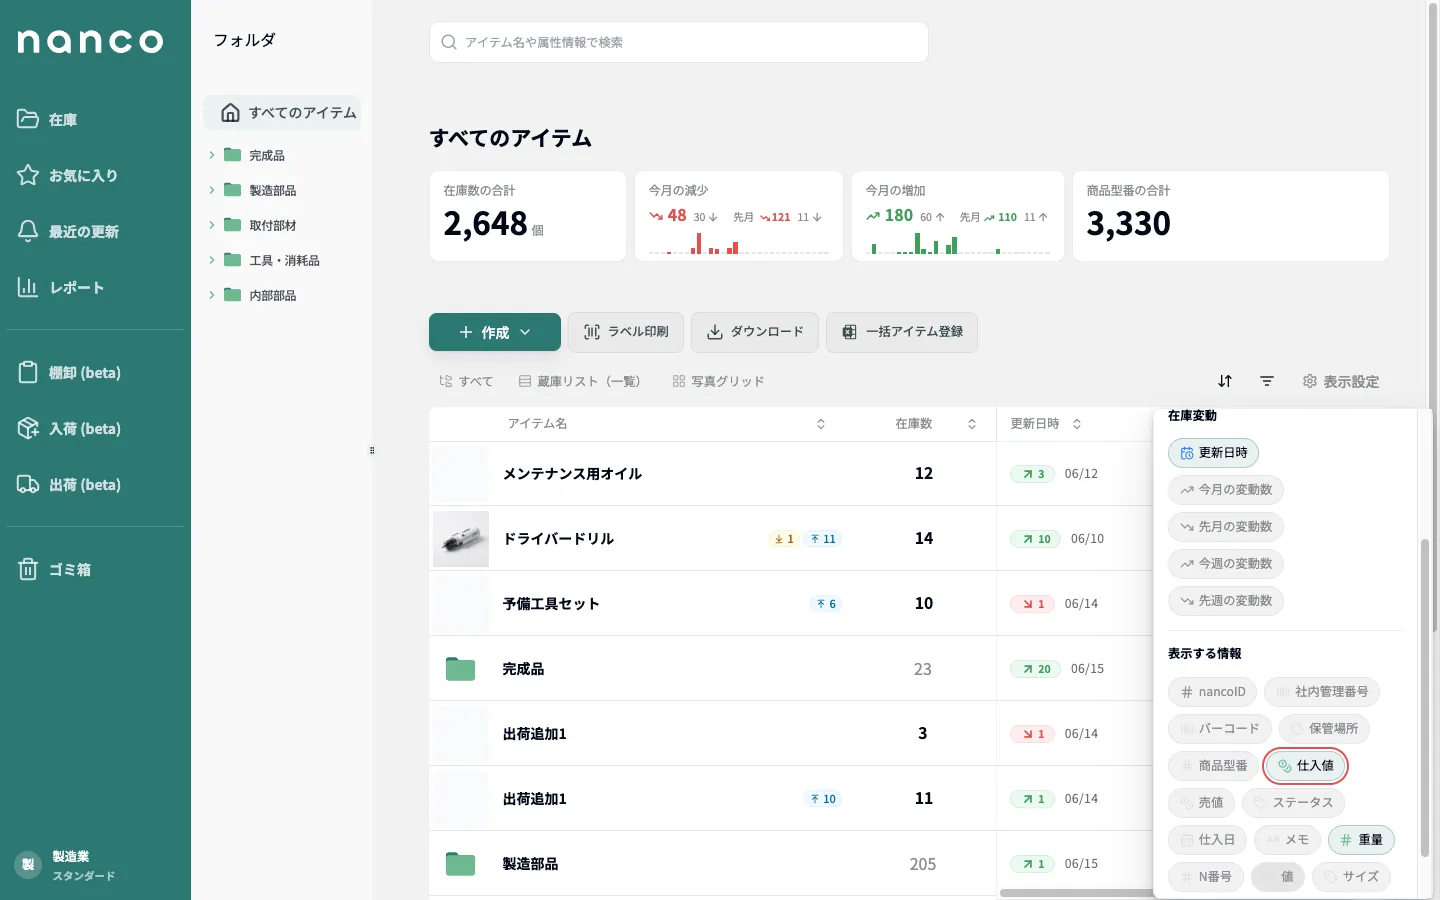
Task: Open 製造部品 folder row icon in list
Action: [460, 864]
